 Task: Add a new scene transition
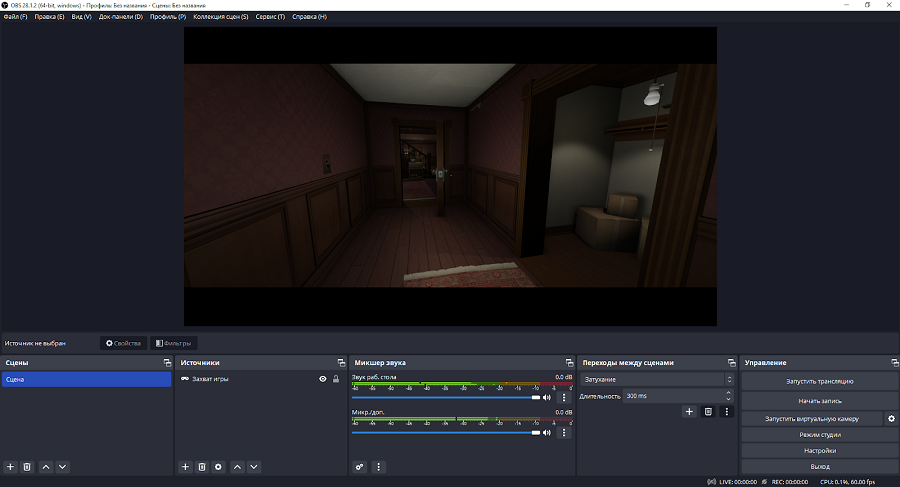coord(689,411)
